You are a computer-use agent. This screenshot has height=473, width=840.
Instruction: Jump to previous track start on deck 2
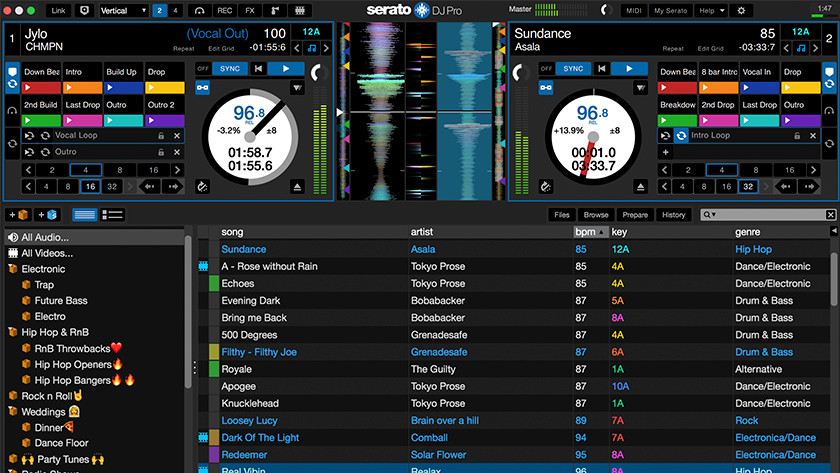point(602,69)
